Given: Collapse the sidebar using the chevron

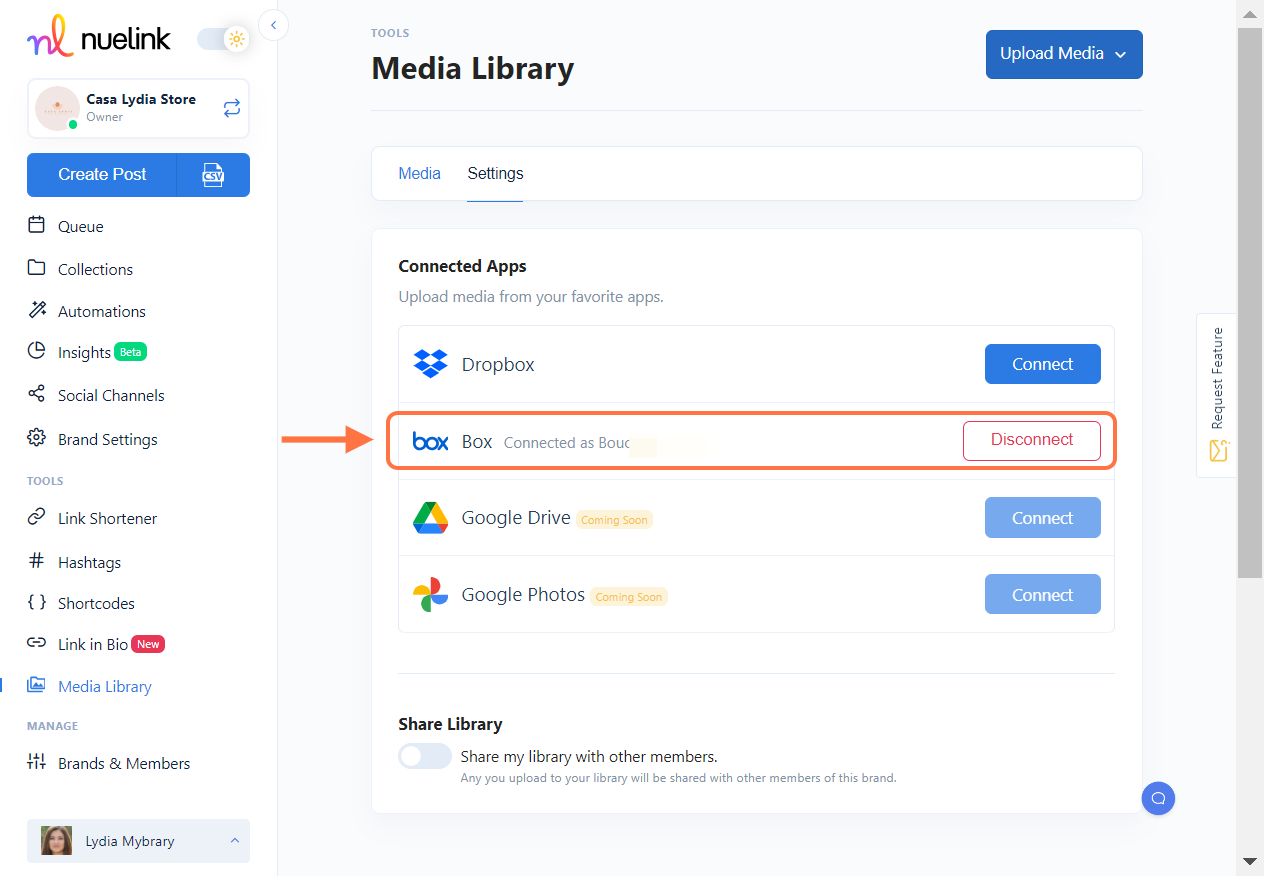Looking at the screenshot, I should (273, 25).
